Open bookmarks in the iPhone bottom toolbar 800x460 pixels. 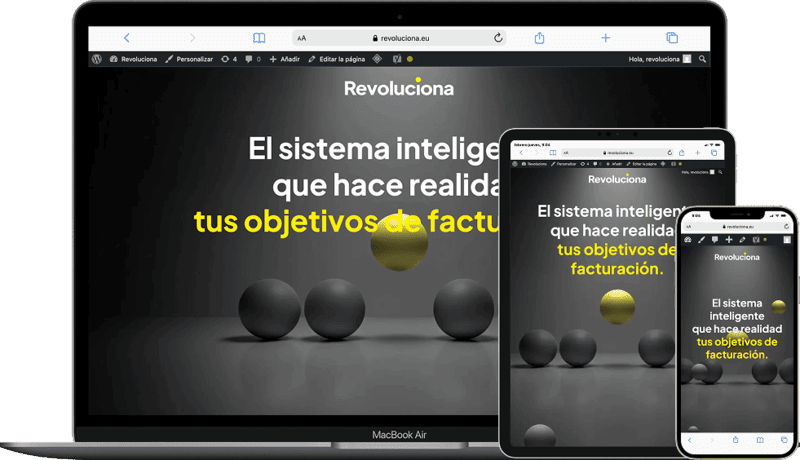760,440
